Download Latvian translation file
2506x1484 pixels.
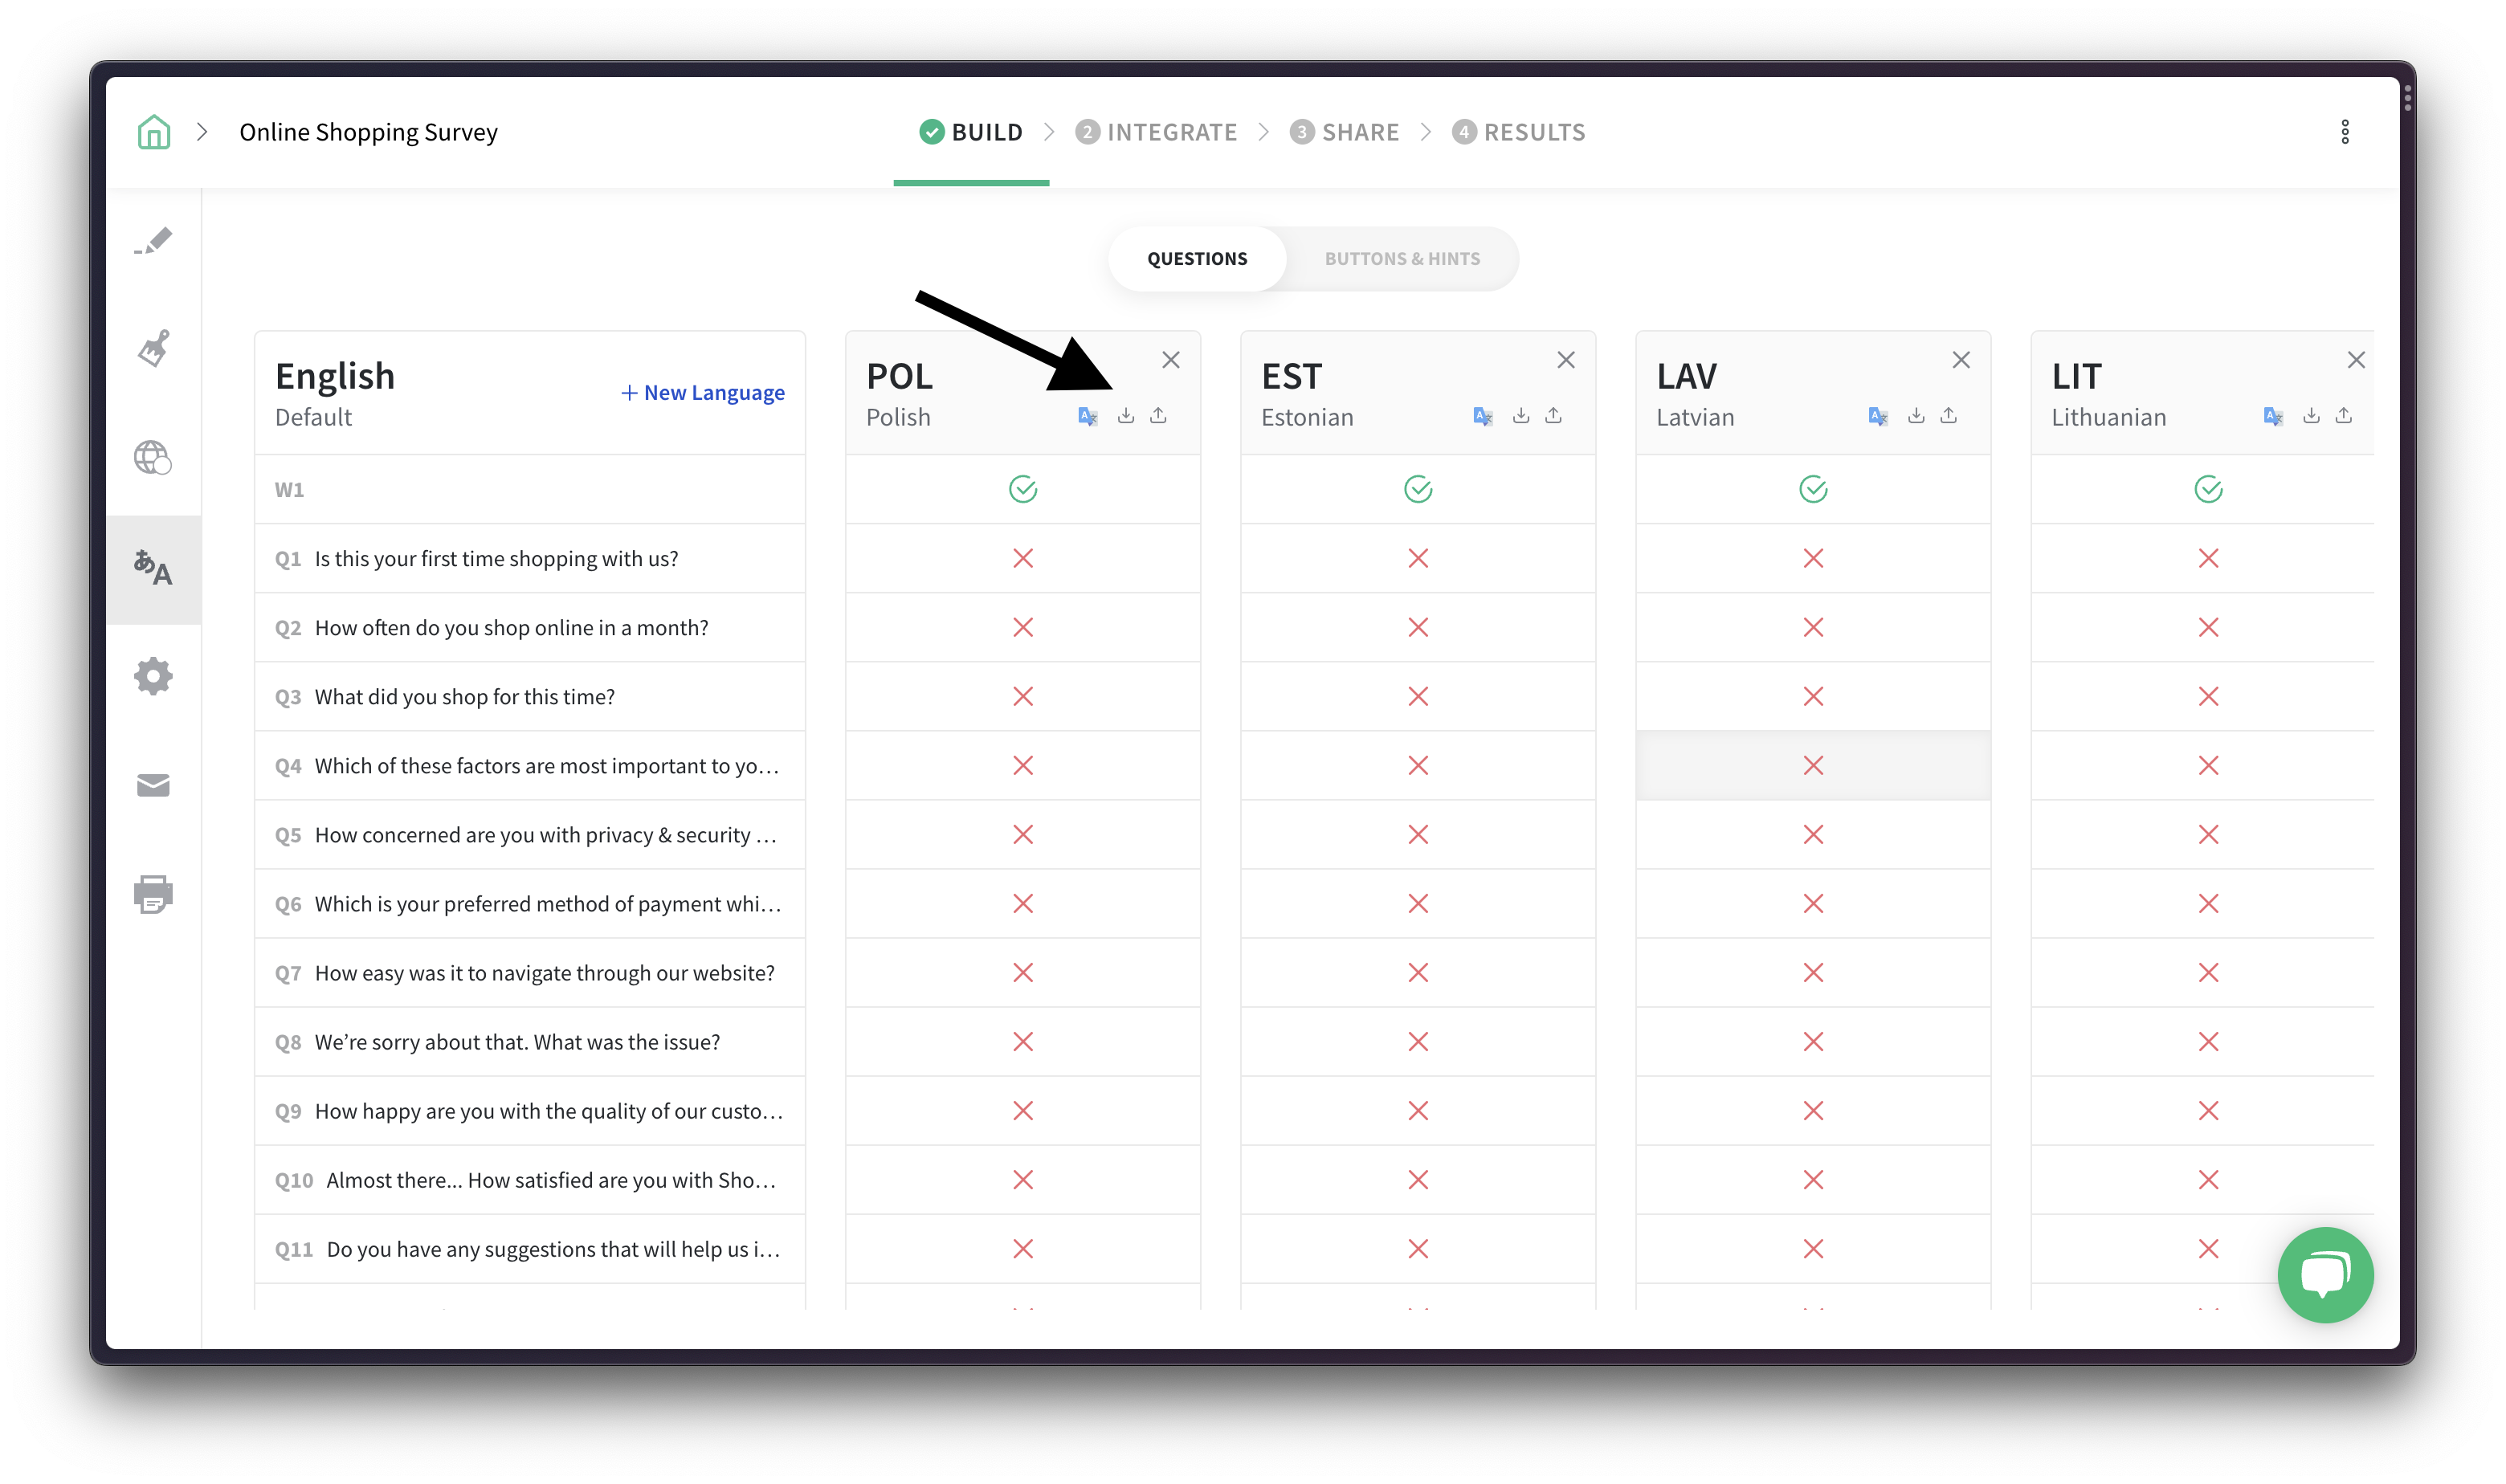pyautogui.click(x=1916, y=415)
